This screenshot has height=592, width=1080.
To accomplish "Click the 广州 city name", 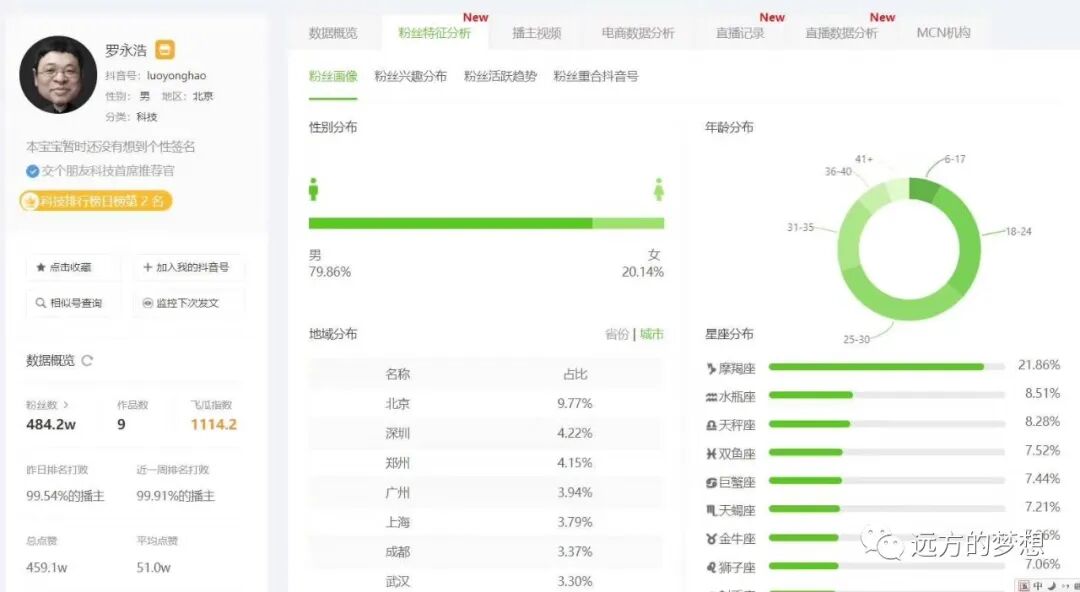I will click(x=397, y=493).
